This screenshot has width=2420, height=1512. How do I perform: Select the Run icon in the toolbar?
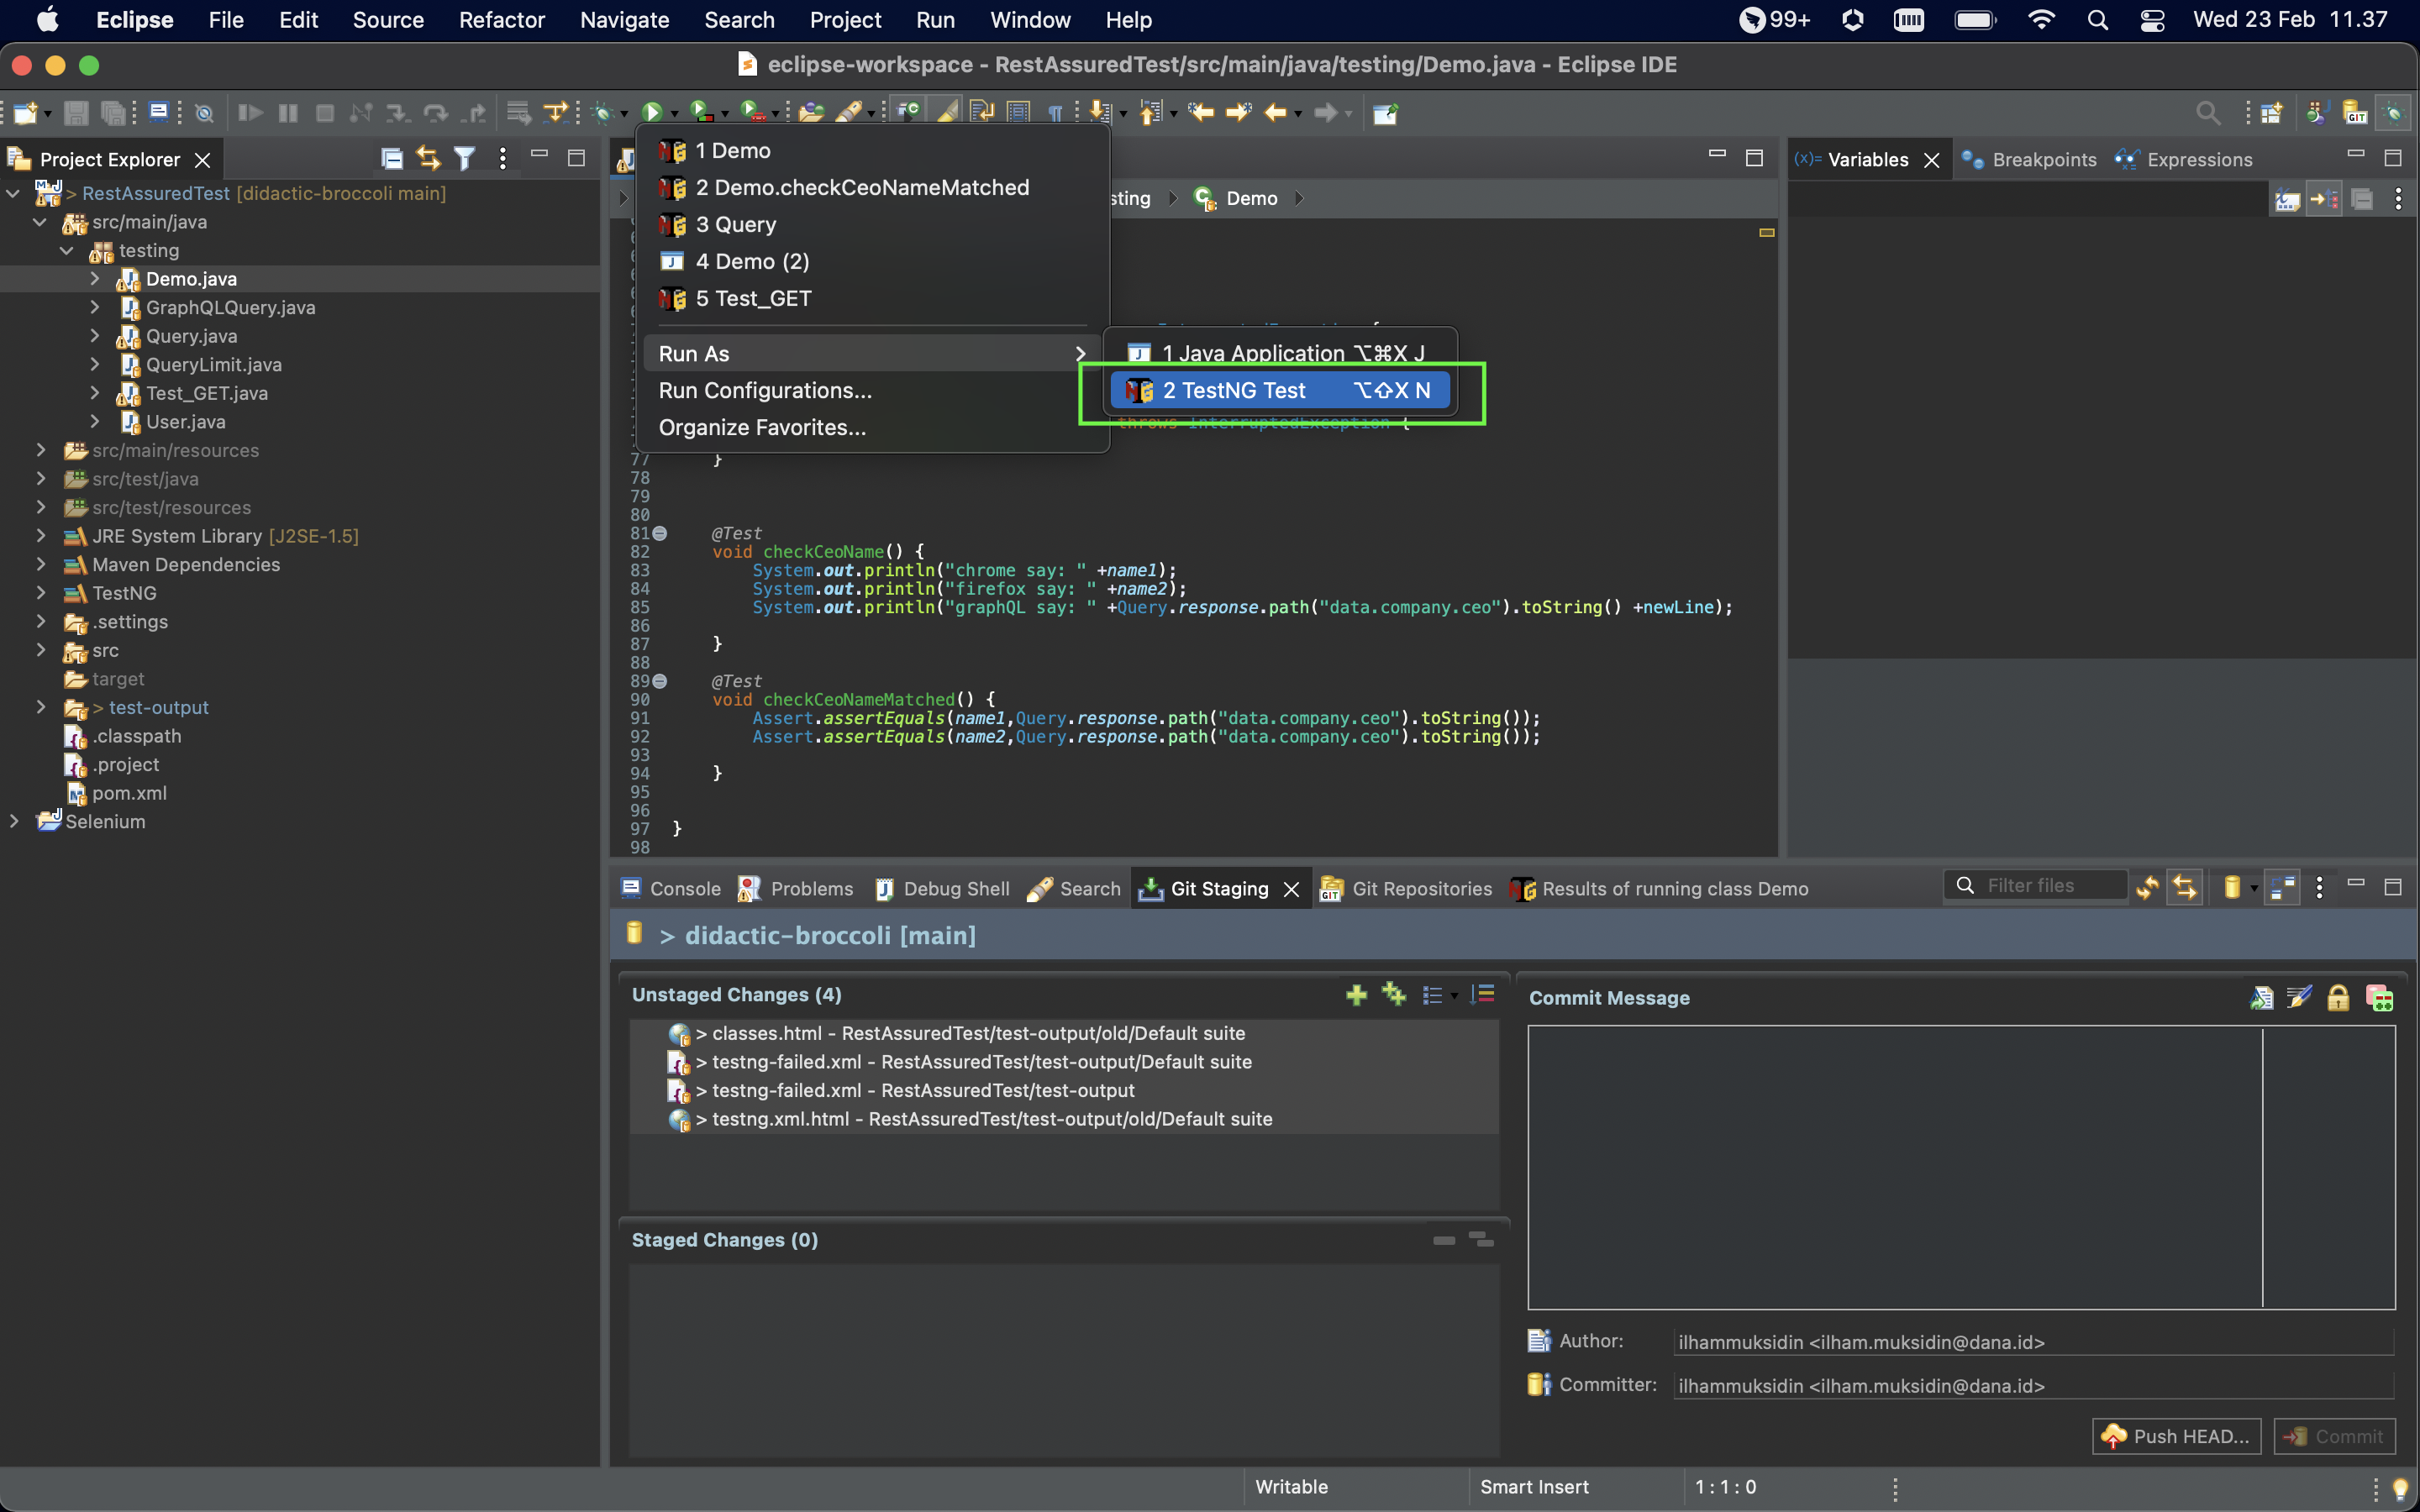click(x=653, y=110)
